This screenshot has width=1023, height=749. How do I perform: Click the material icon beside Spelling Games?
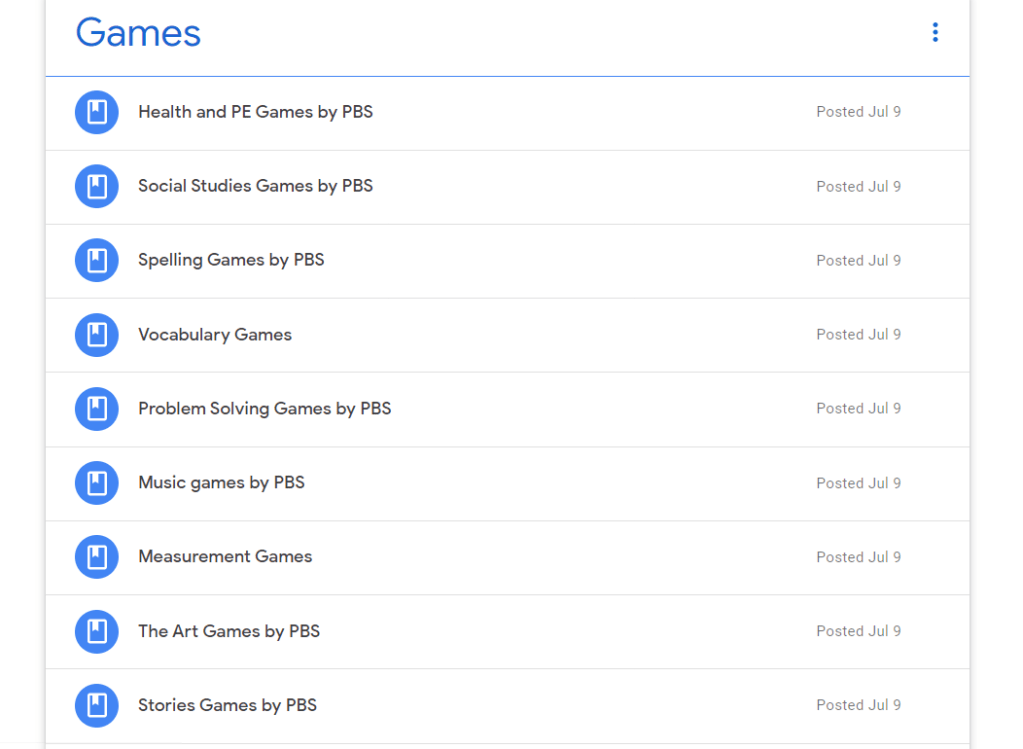coord(97,260)
